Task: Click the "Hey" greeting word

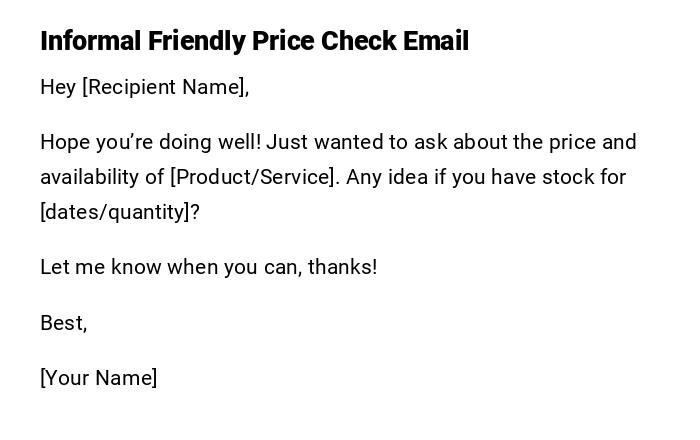Action: point(58,87)
